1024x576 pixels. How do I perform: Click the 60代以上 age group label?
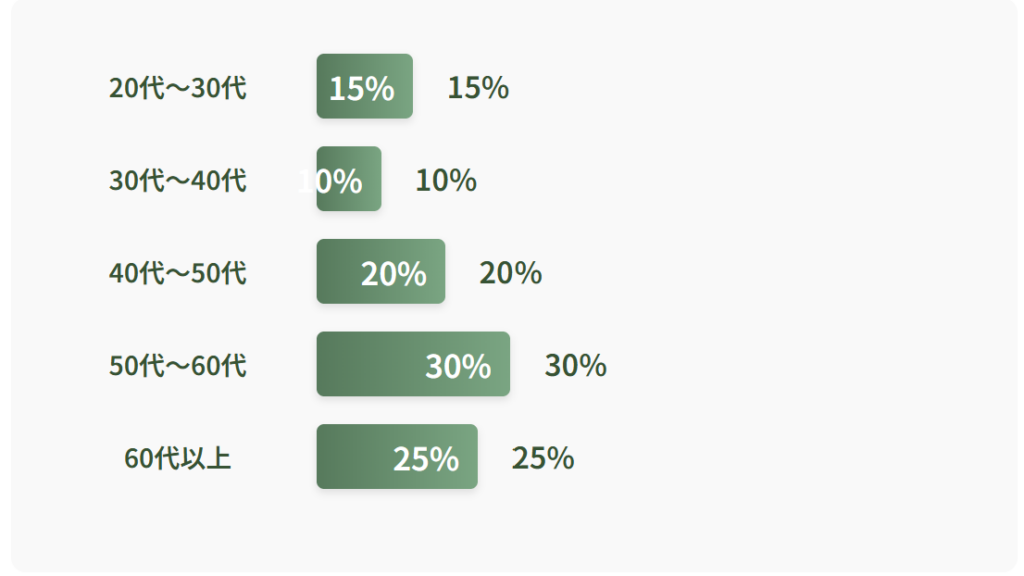[178, 458]
